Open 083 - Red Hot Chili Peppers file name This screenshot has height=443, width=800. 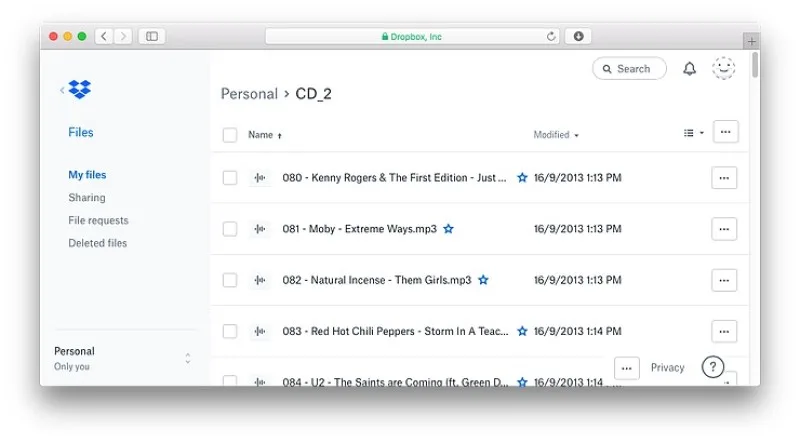pyautogui.click(x=395, y=331)
